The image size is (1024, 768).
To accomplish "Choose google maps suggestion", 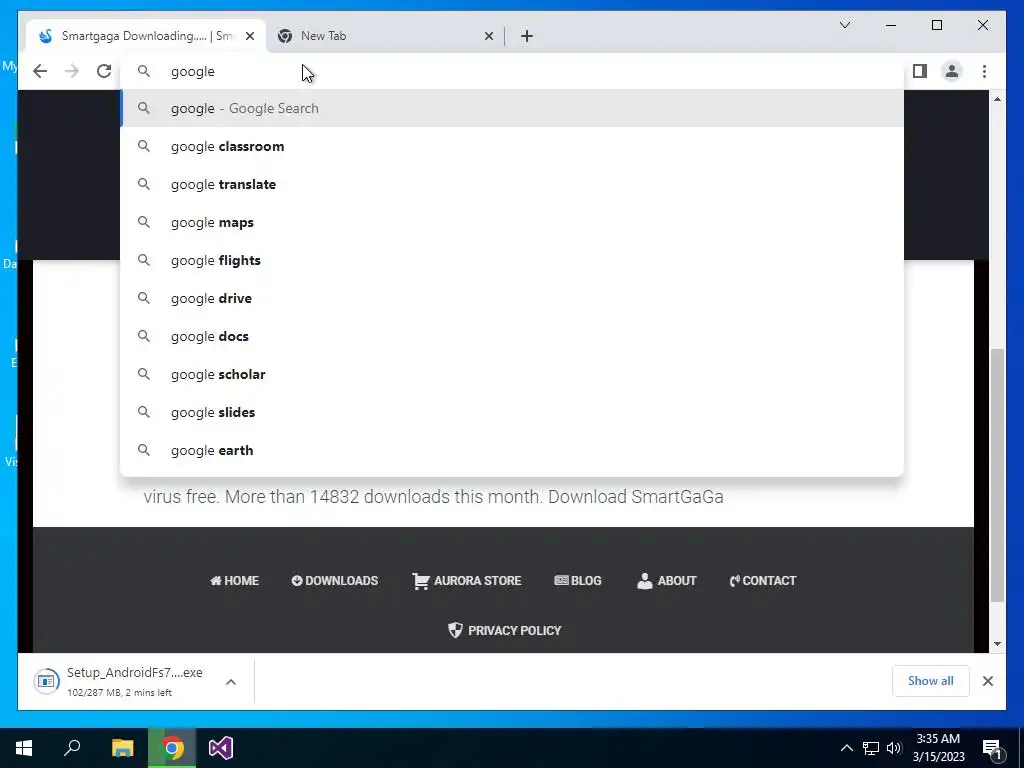I will click(x=512, y=222).
